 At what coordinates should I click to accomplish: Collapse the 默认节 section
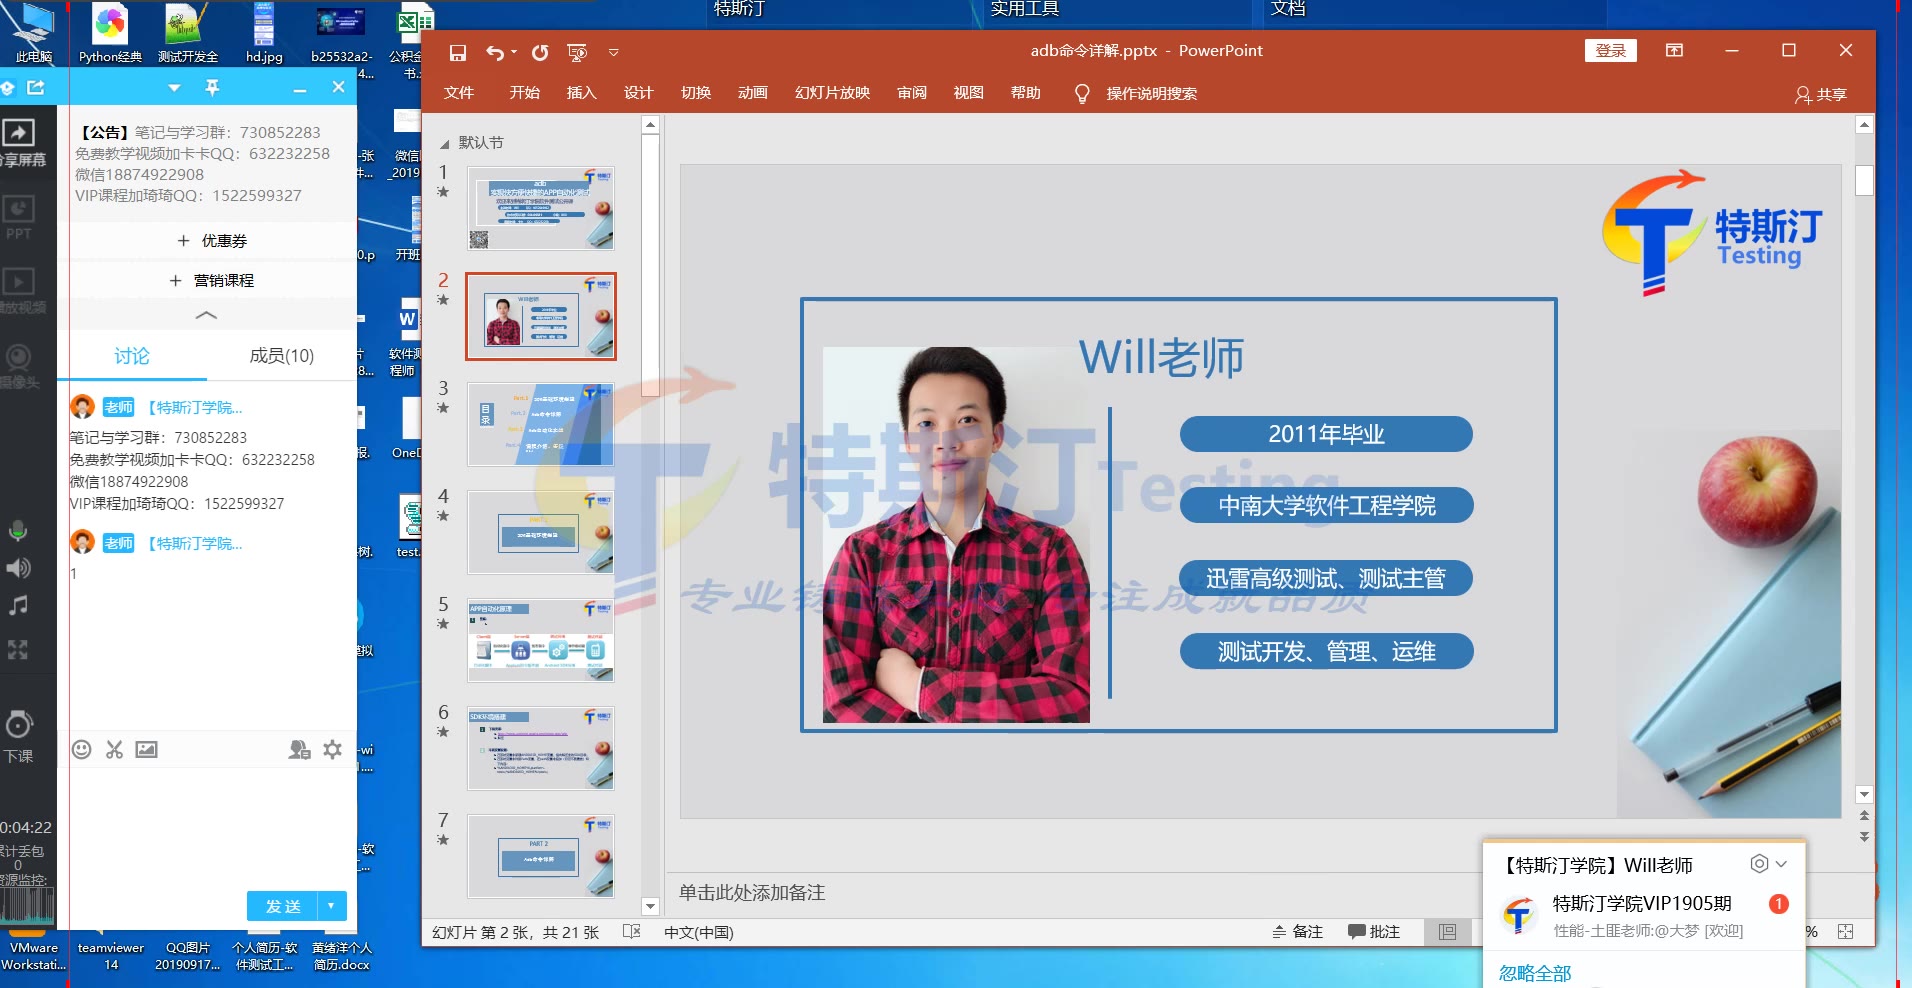click(x=445, y=144)
